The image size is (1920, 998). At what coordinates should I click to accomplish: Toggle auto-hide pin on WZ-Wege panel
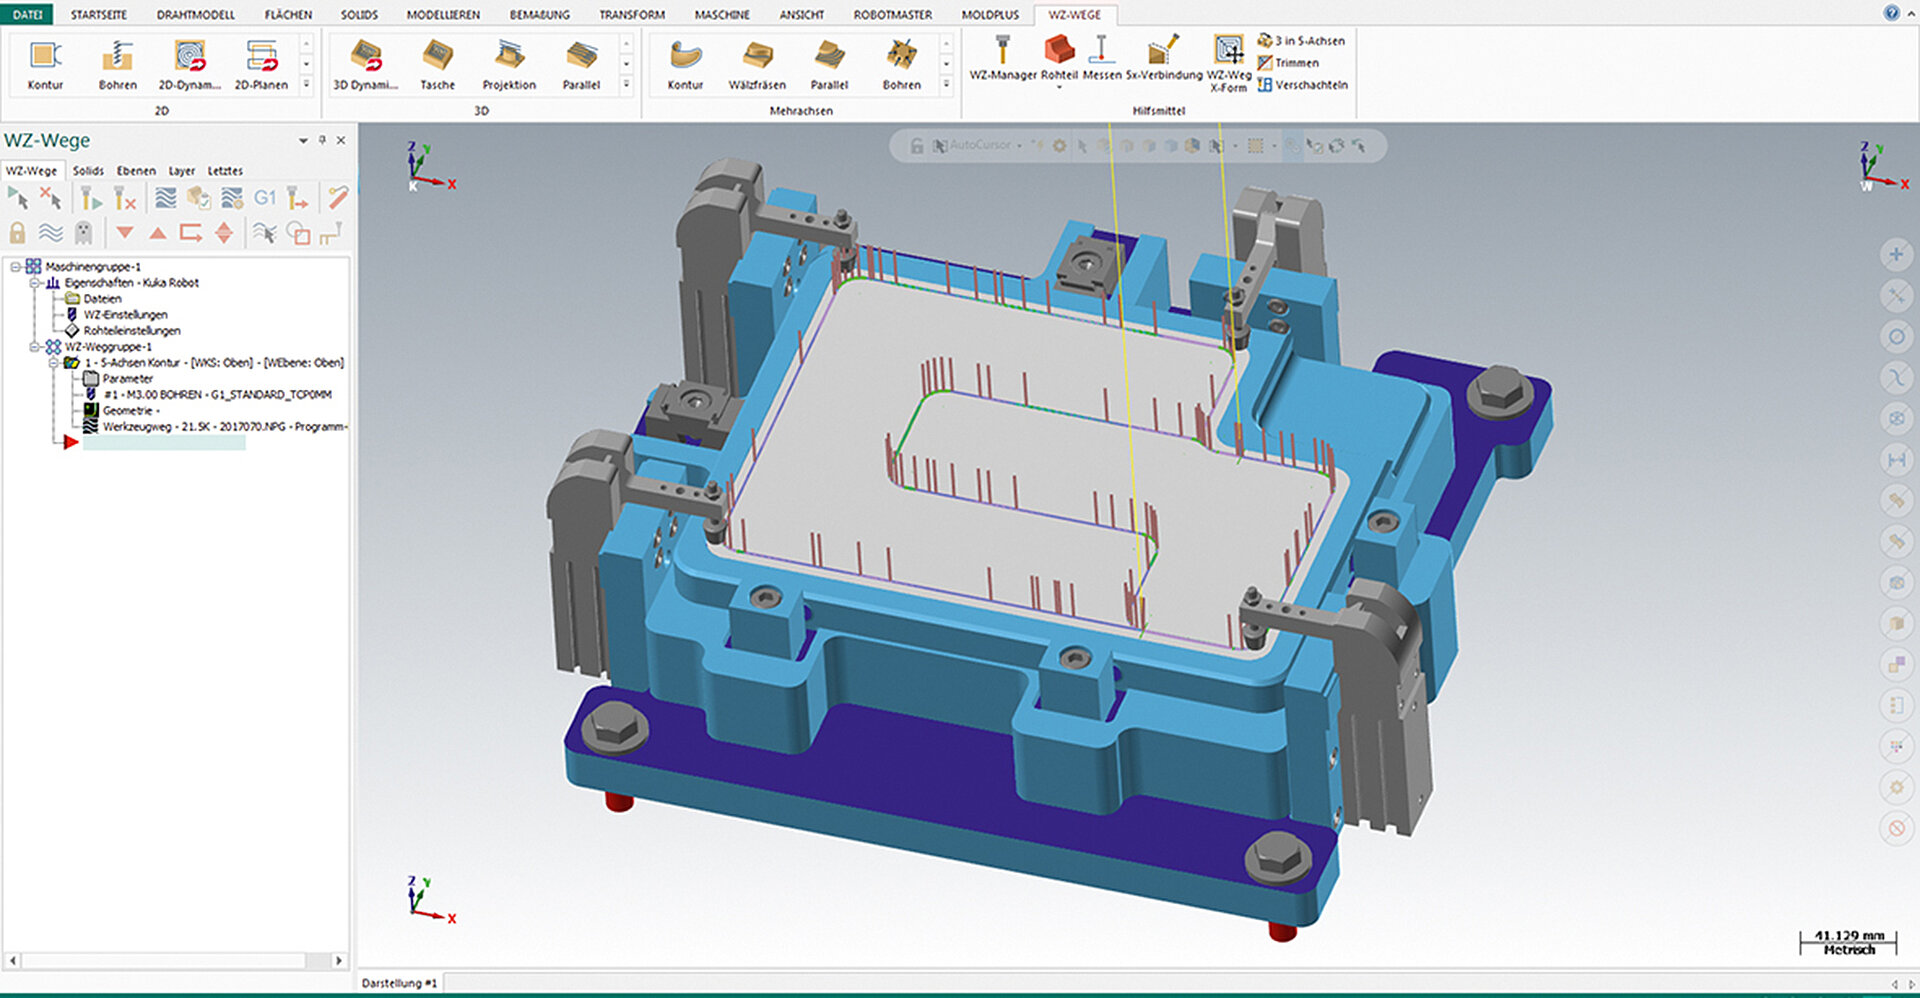(x=320, y=140)
